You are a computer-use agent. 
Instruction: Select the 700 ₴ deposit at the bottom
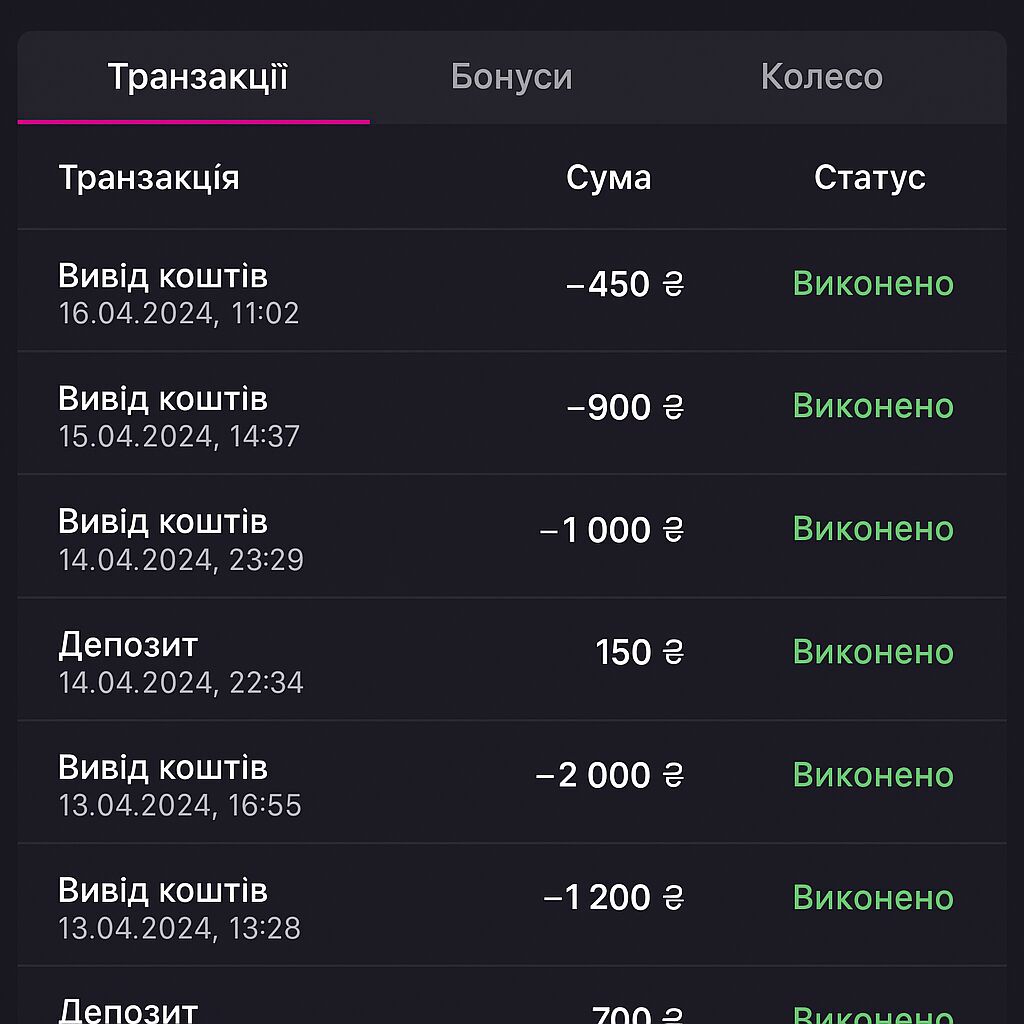click(128, 1008)
